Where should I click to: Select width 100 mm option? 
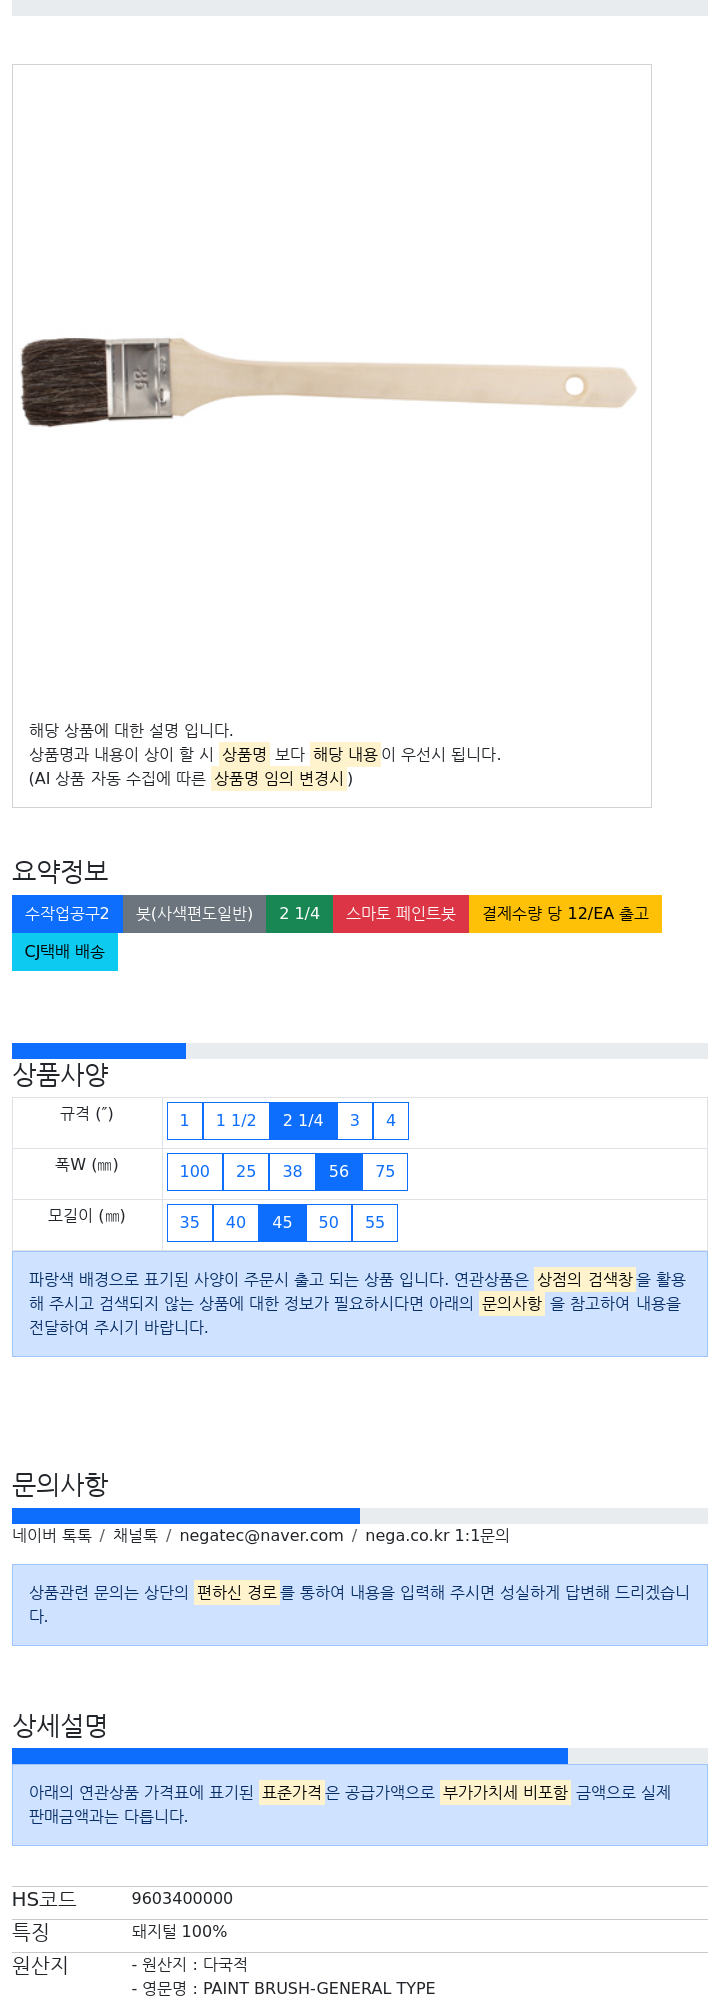[x=195, y=1172]
